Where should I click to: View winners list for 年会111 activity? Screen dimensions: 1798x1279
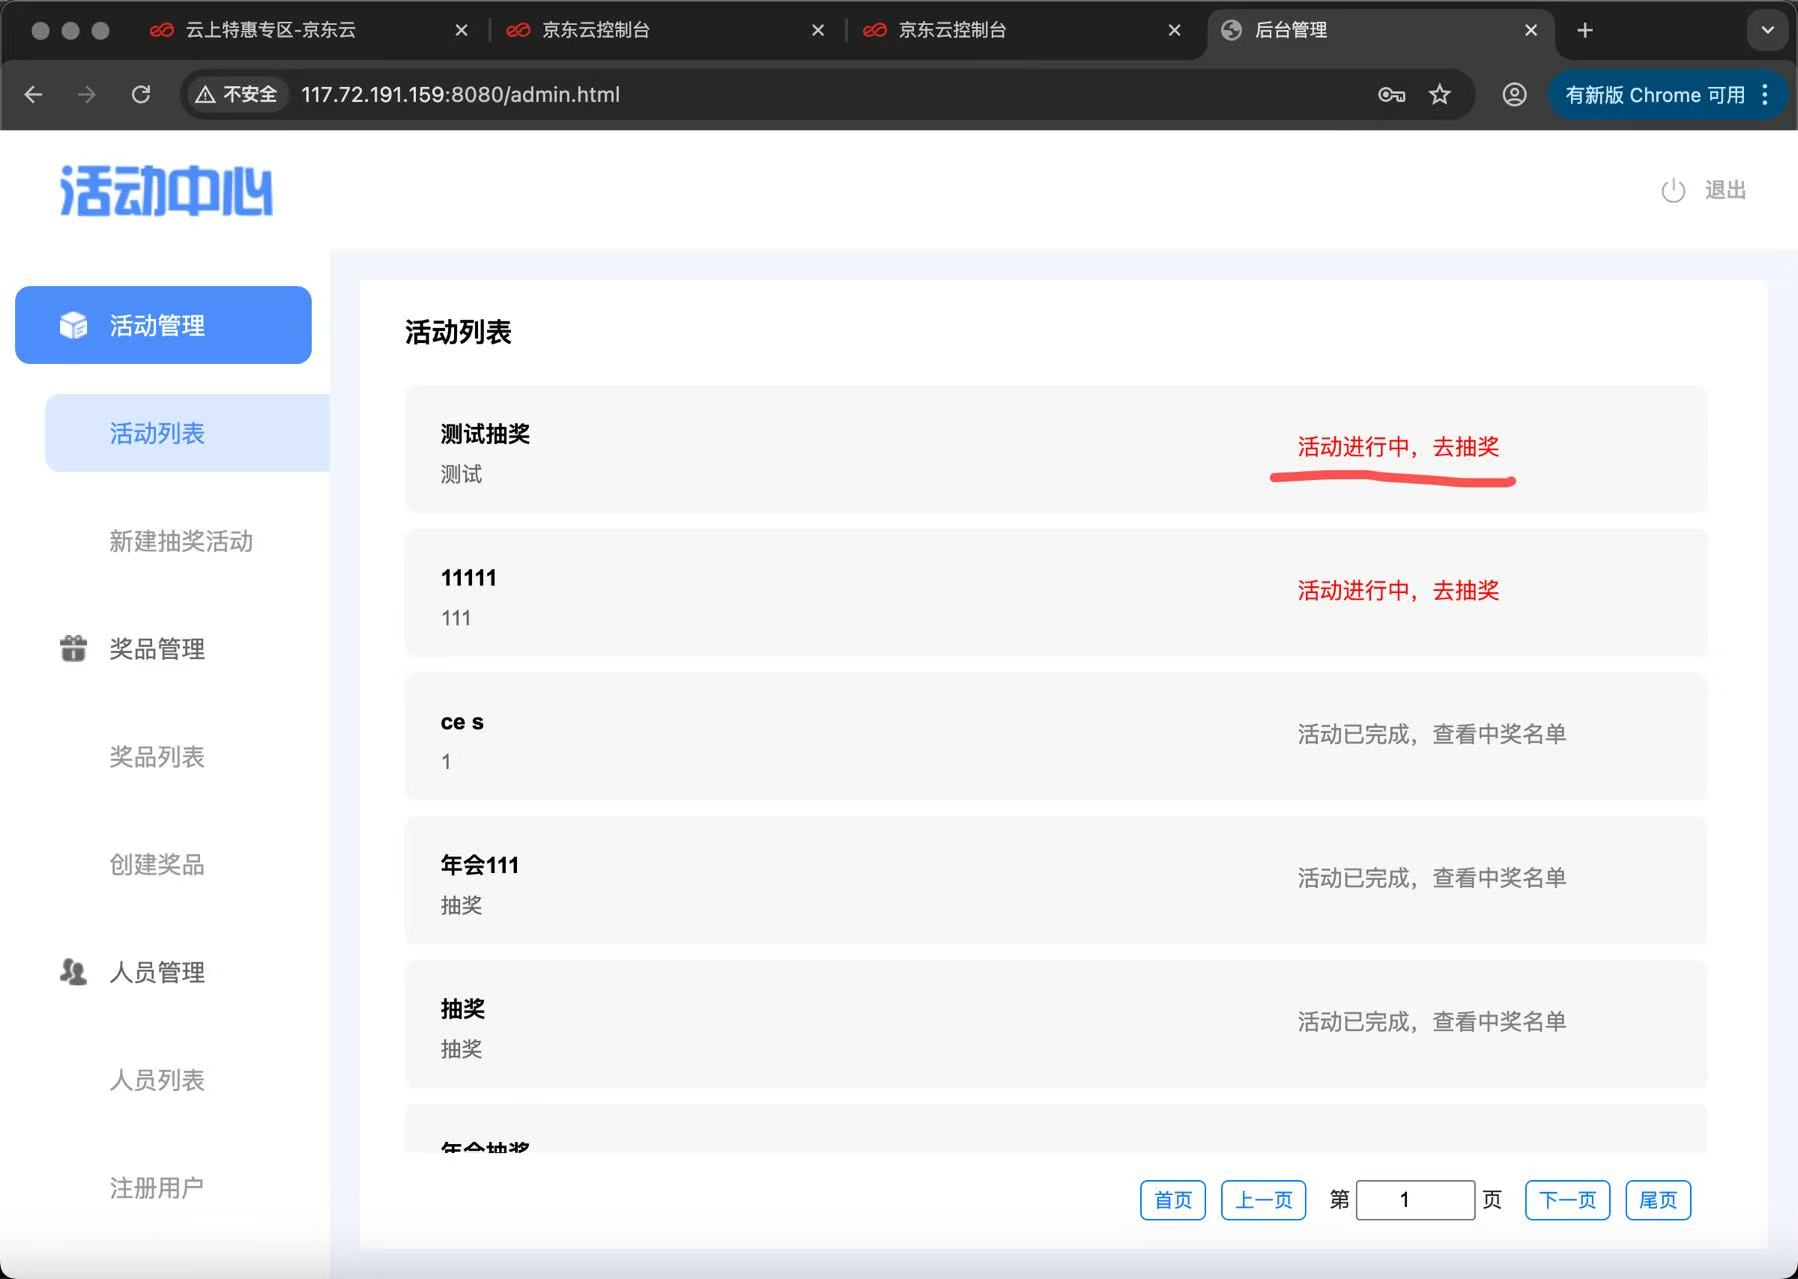pos(1432,878)
